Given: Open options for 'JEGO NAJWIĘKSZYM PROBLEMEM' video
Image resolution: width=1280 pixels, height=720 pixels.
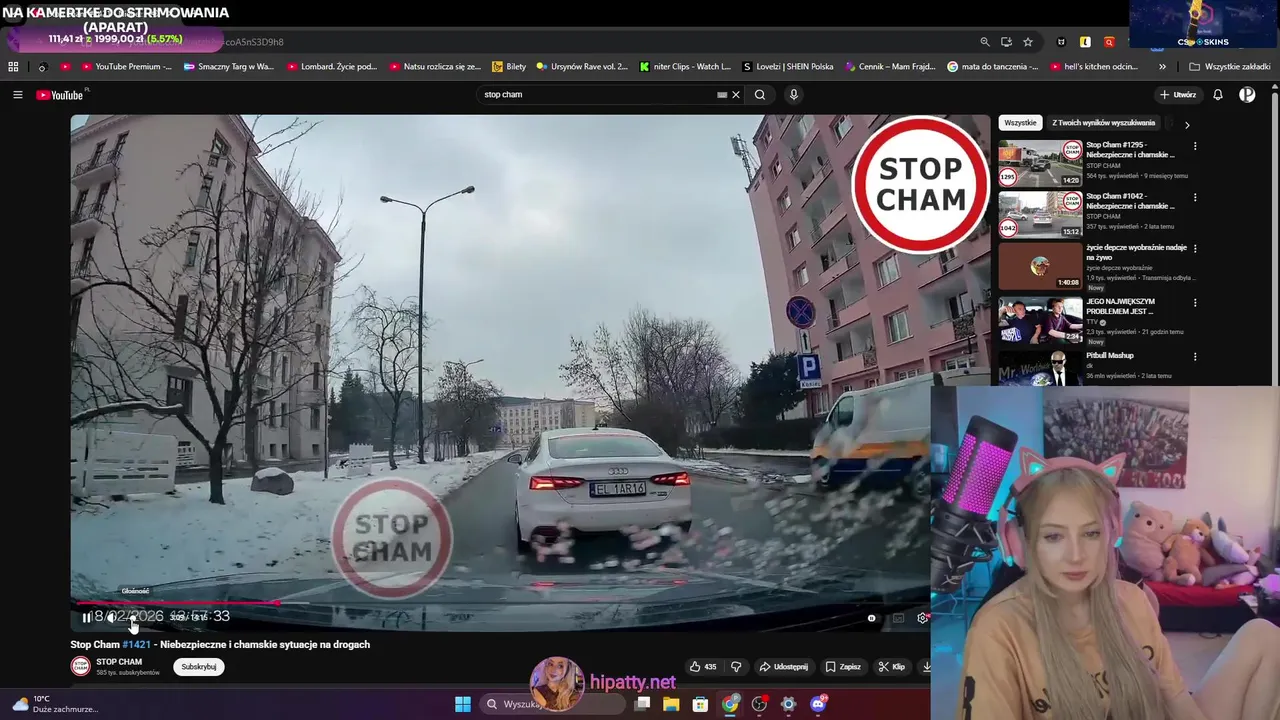Looking at the screenshot, I should click(x=1195, y=302).
